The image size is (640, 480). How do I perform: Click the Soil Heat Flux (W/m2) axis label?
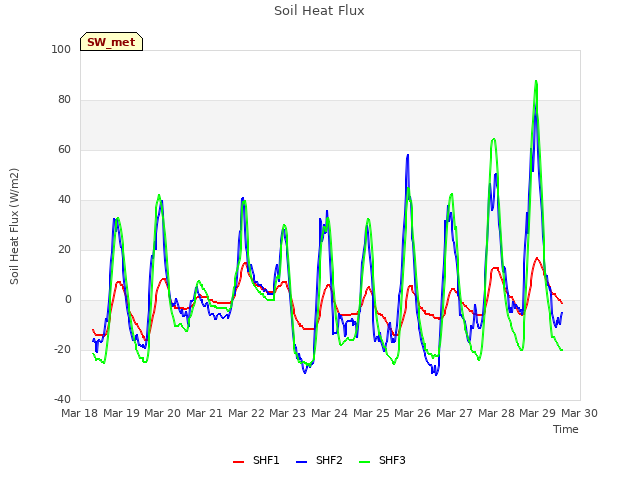pyautogui.click(x=14, y=226)
